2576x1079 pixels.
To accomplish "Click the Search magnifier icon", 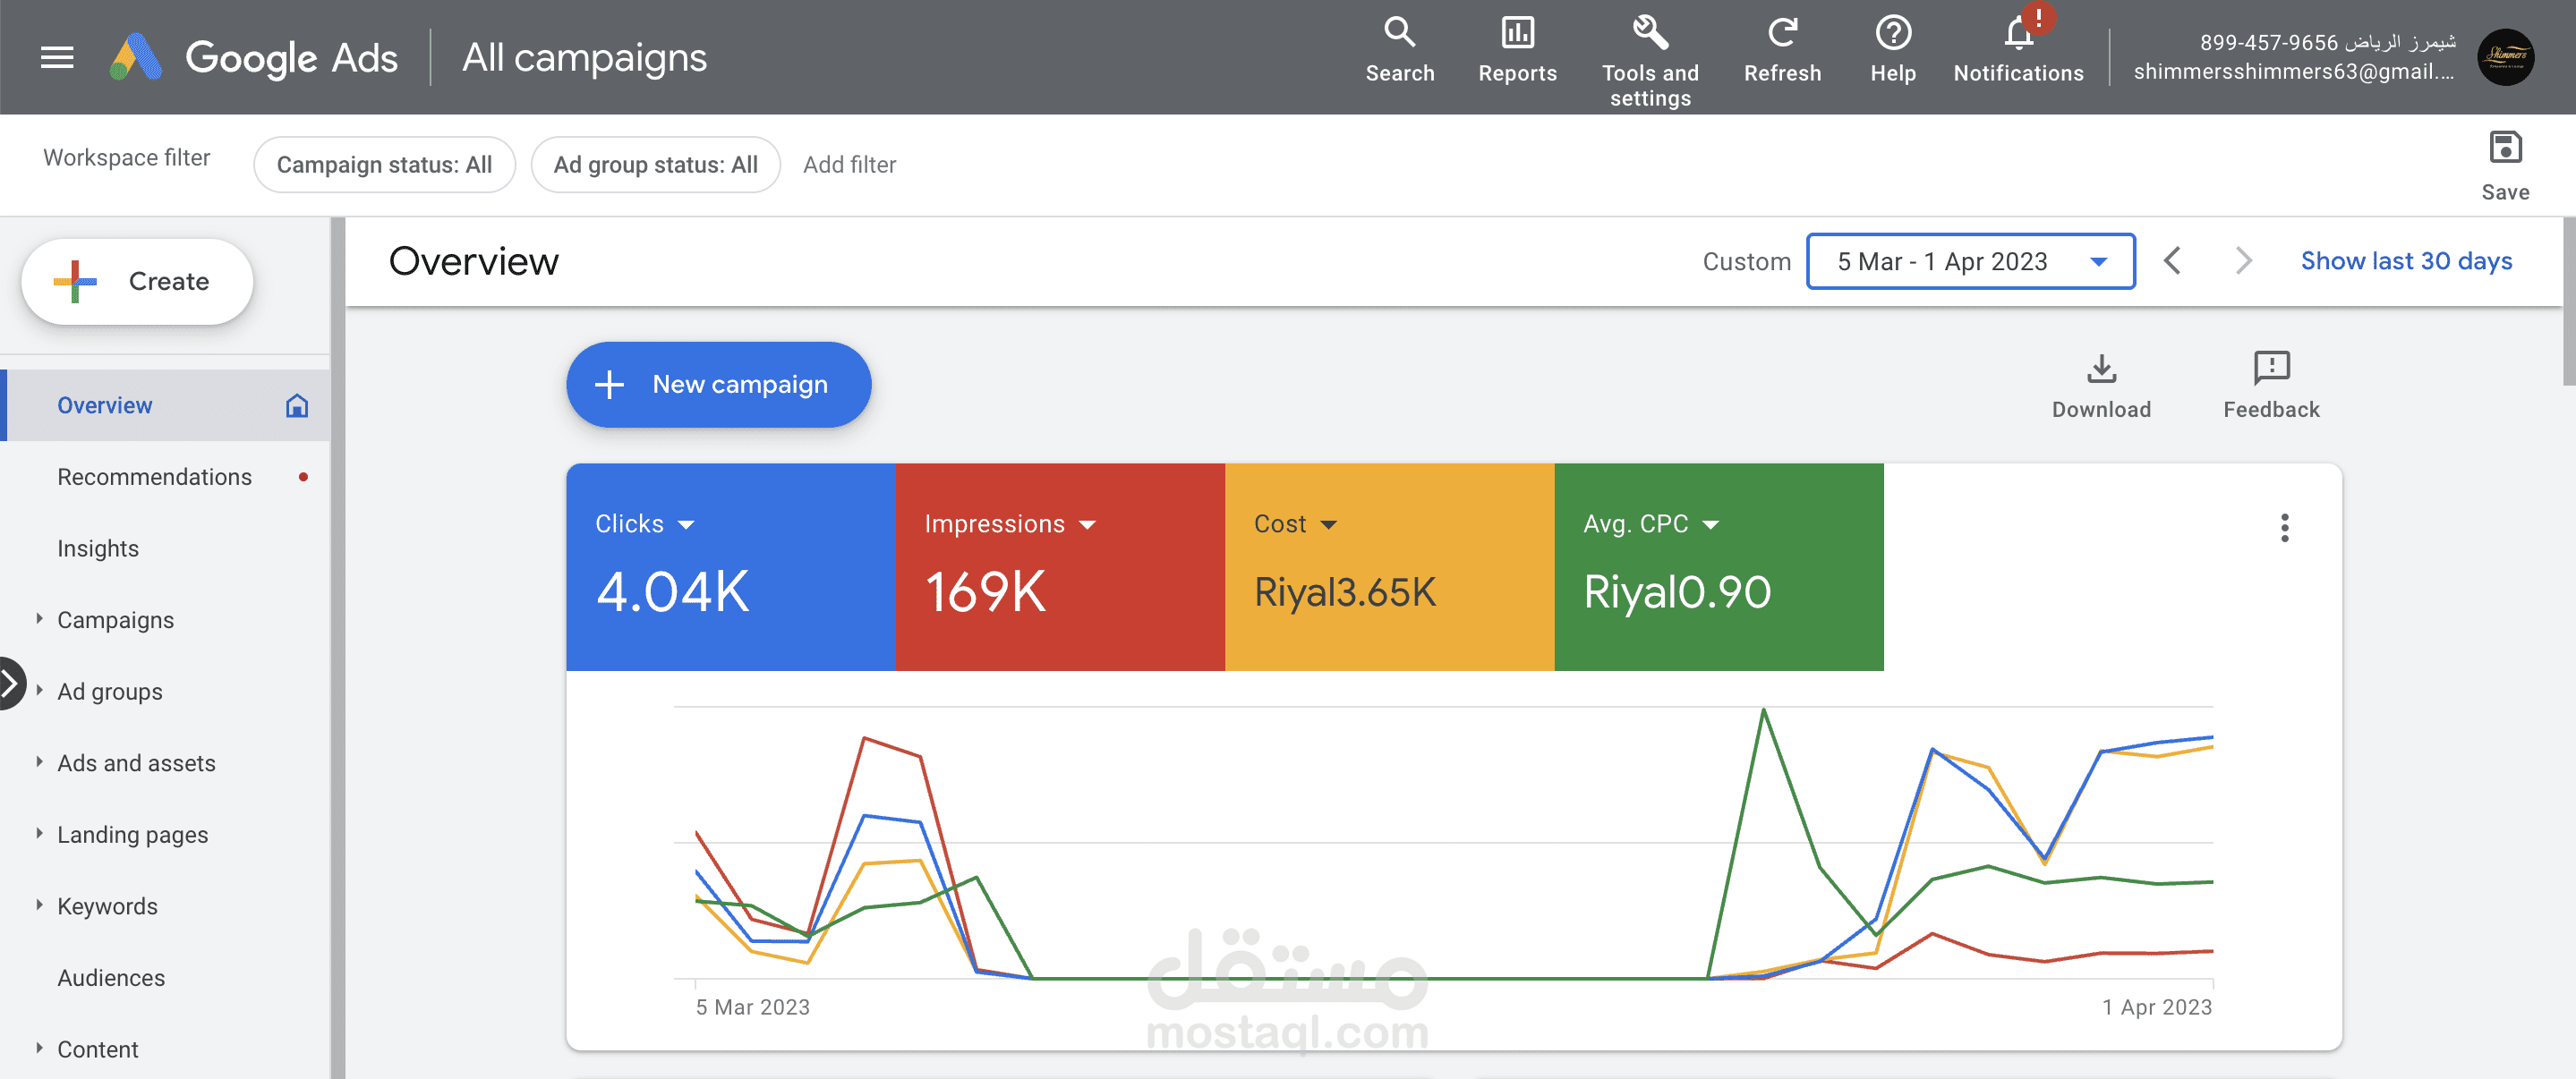I will (1399, 33).
